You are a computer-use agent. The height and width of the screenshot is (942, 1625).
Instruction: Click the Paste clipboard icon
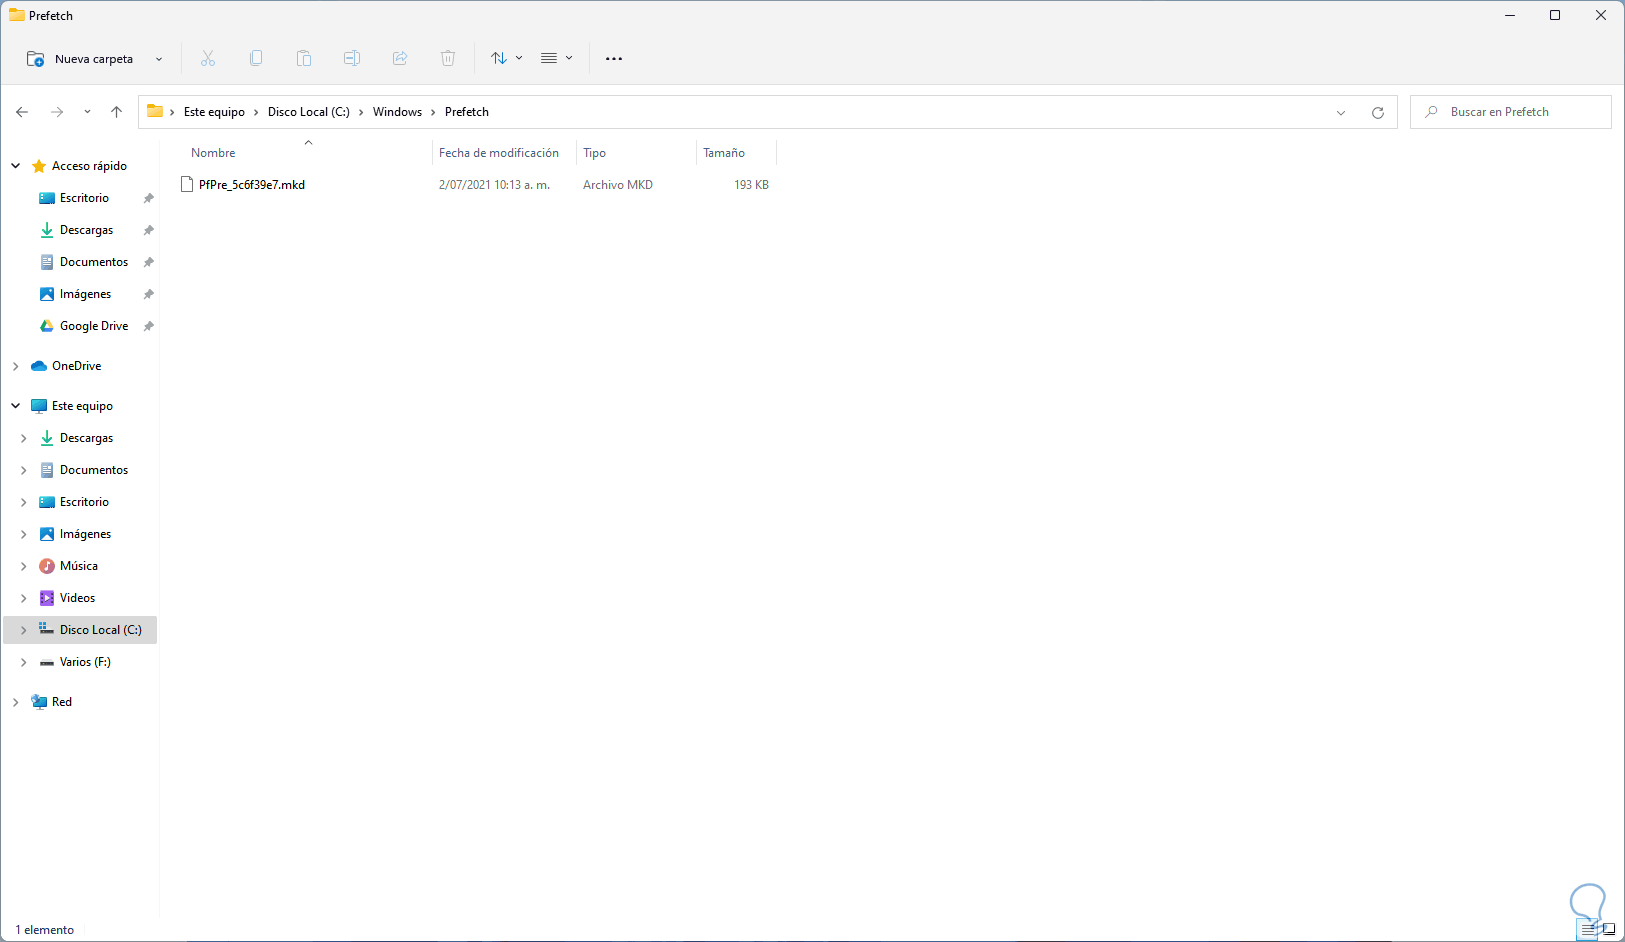pos(304,59)
